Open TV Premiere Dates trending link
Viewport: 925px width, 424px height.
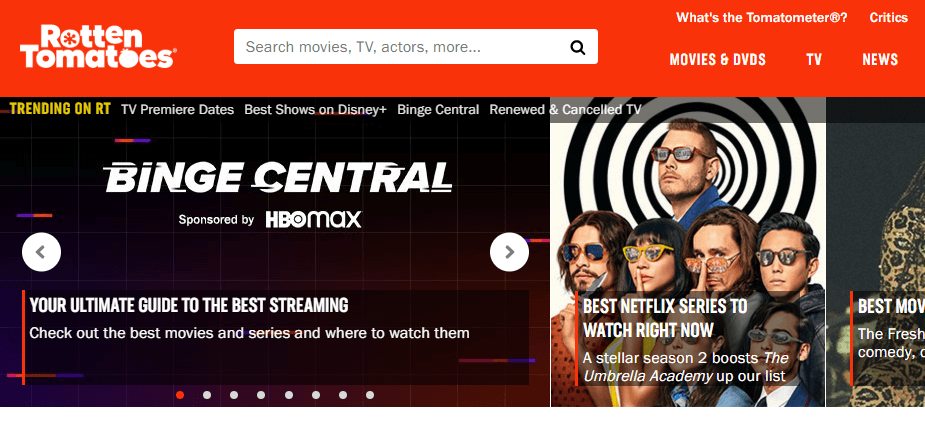[x=177, y=110]
